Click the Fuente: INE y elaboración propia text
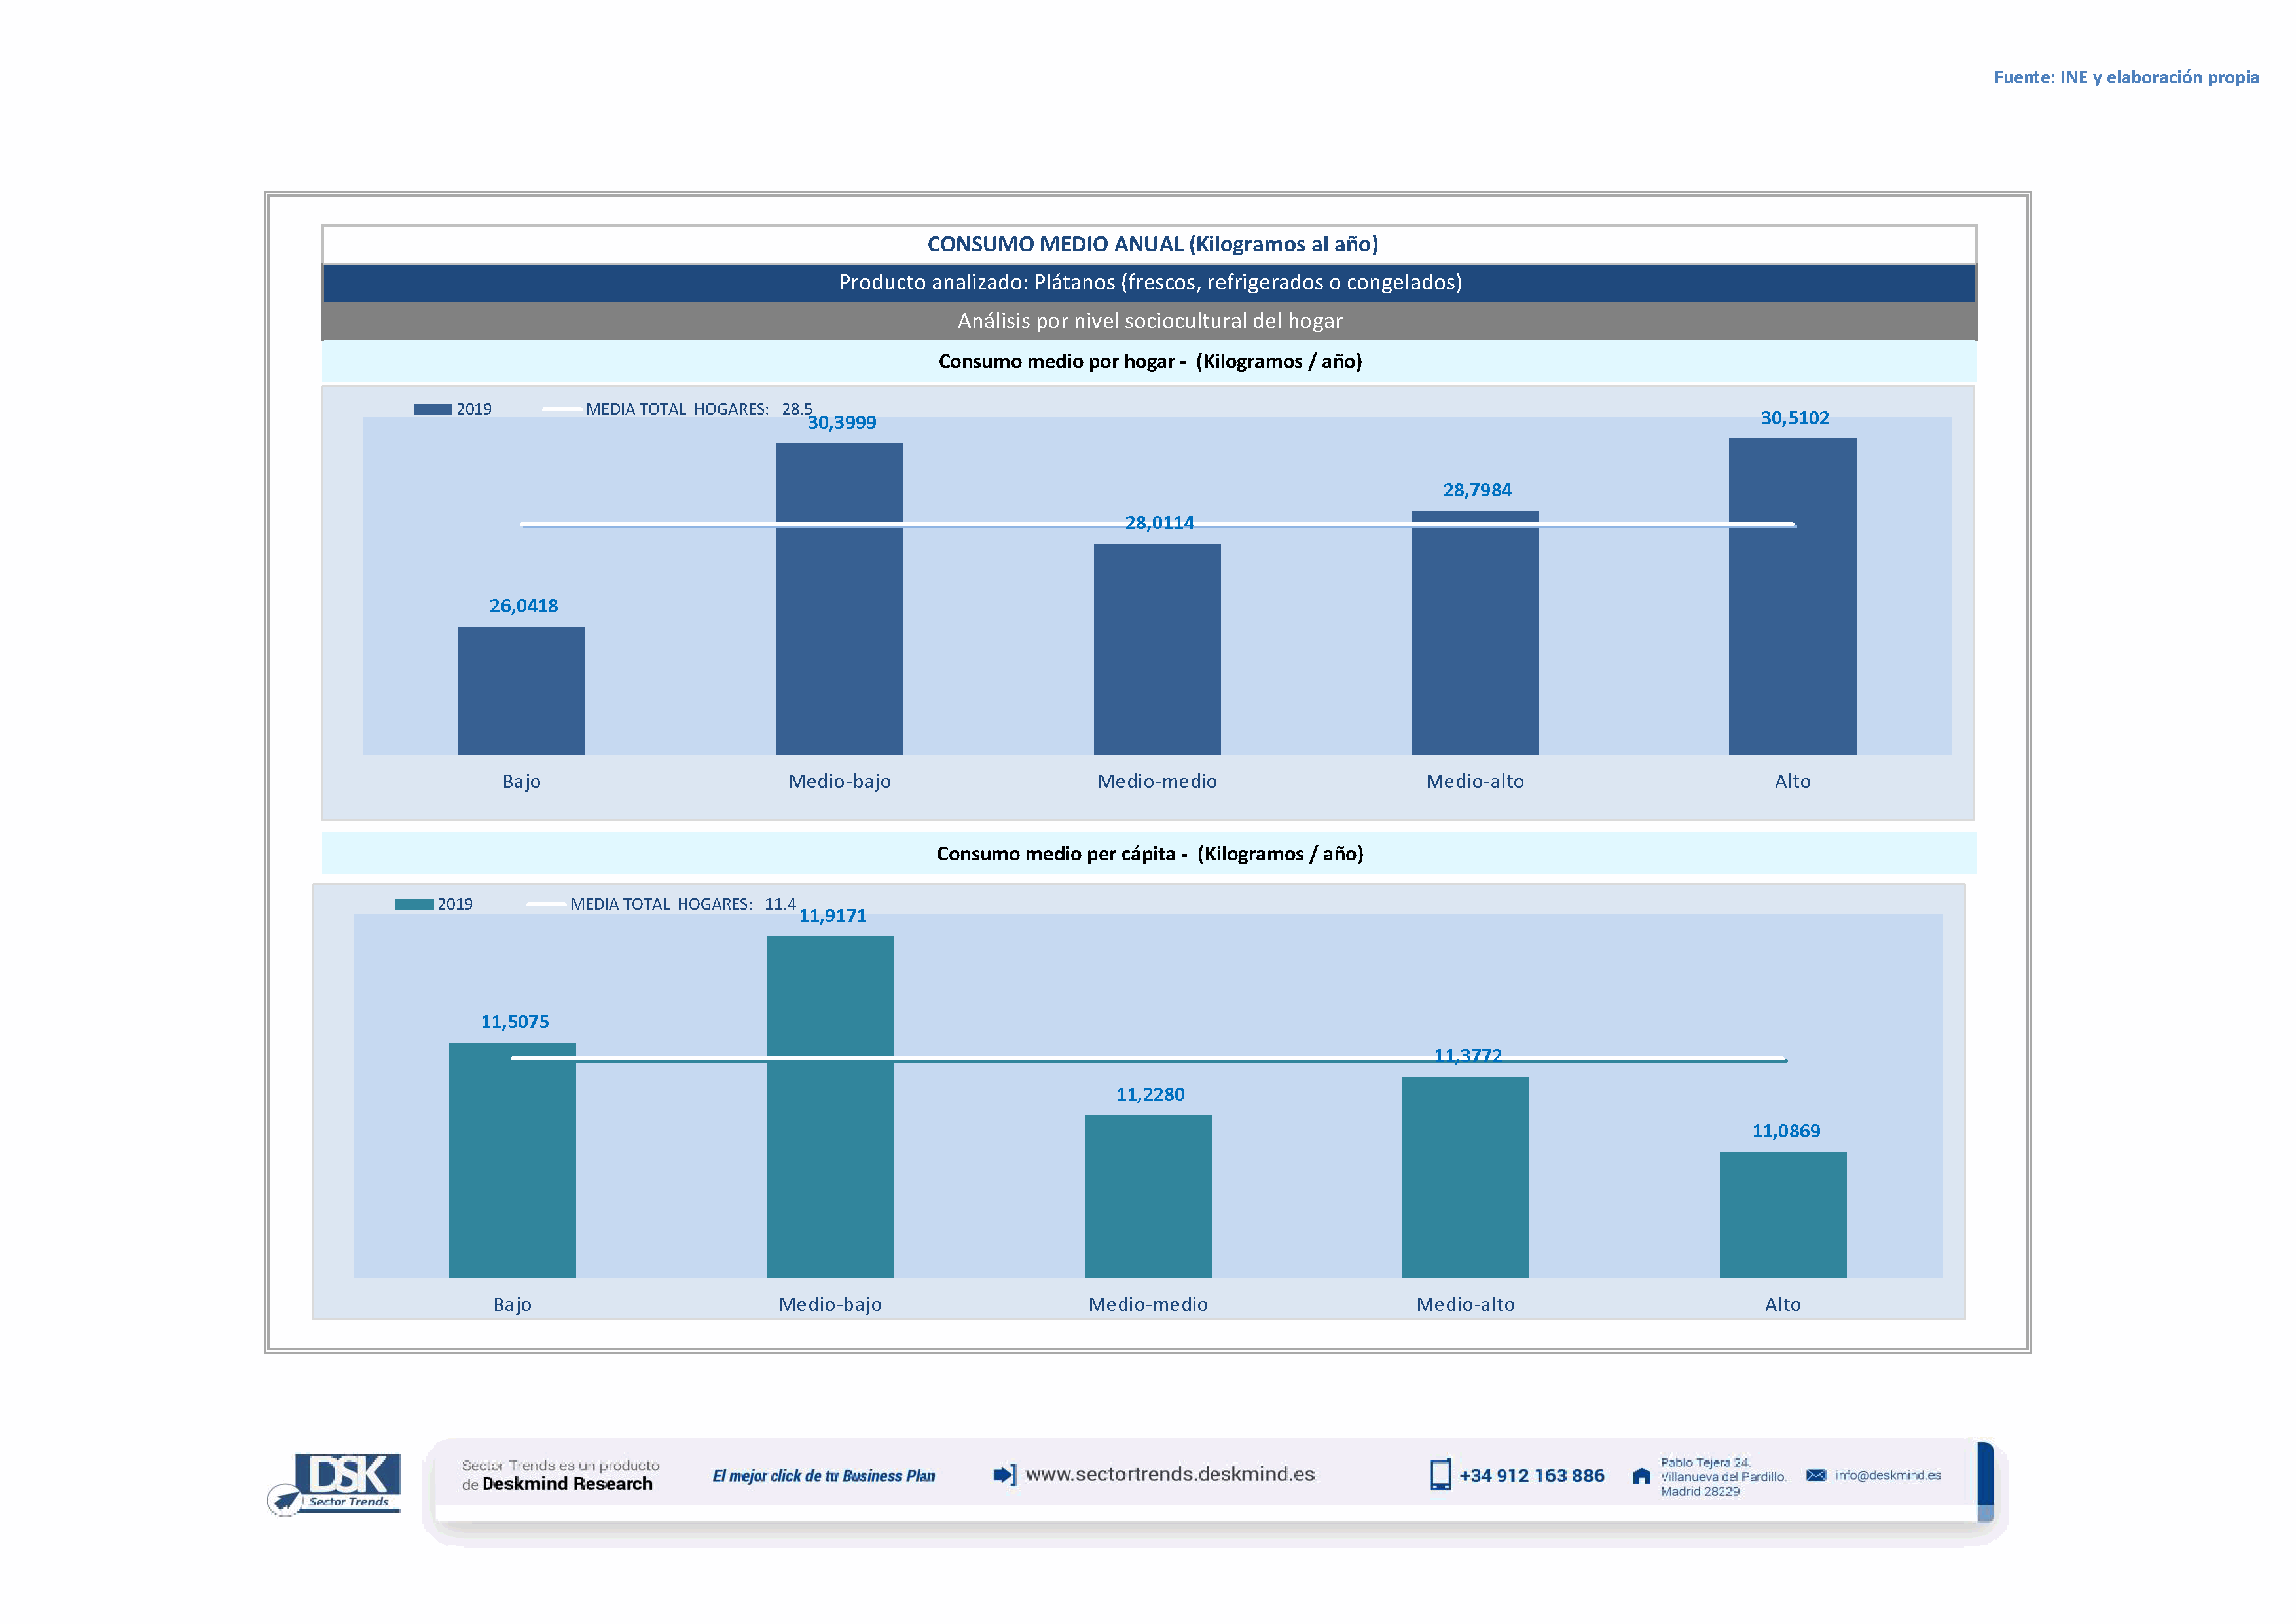 pyautogui.click(x=2126, y=77)
